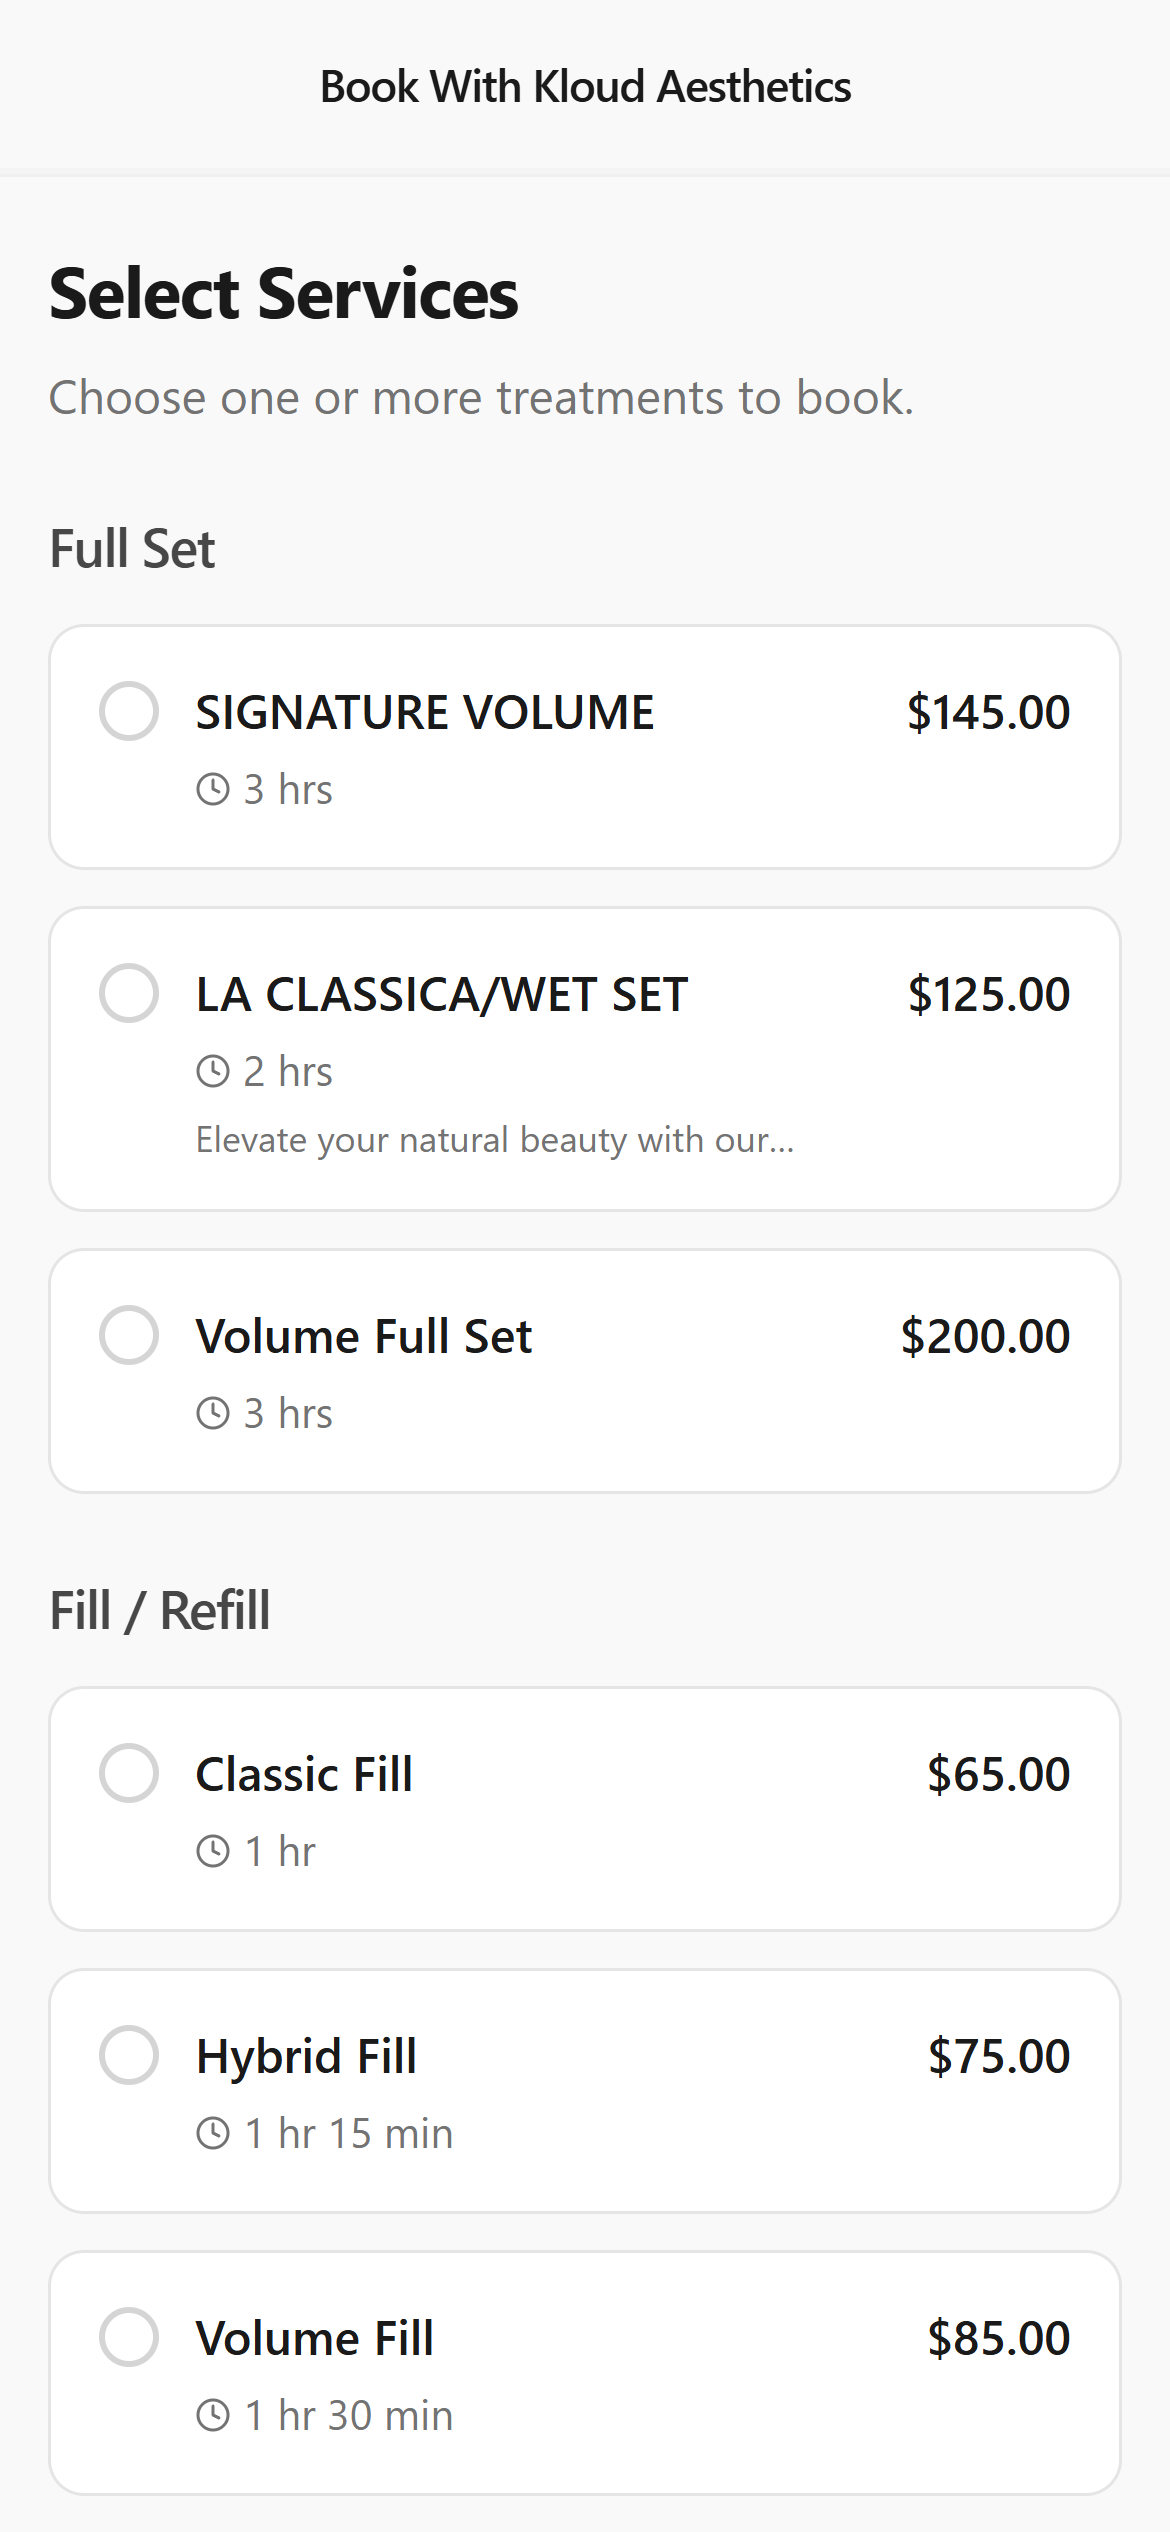Click the Book With Kloud Aesthetics header title
The height and width of the screenshot is (2532, 1170).
click(585, 87)
